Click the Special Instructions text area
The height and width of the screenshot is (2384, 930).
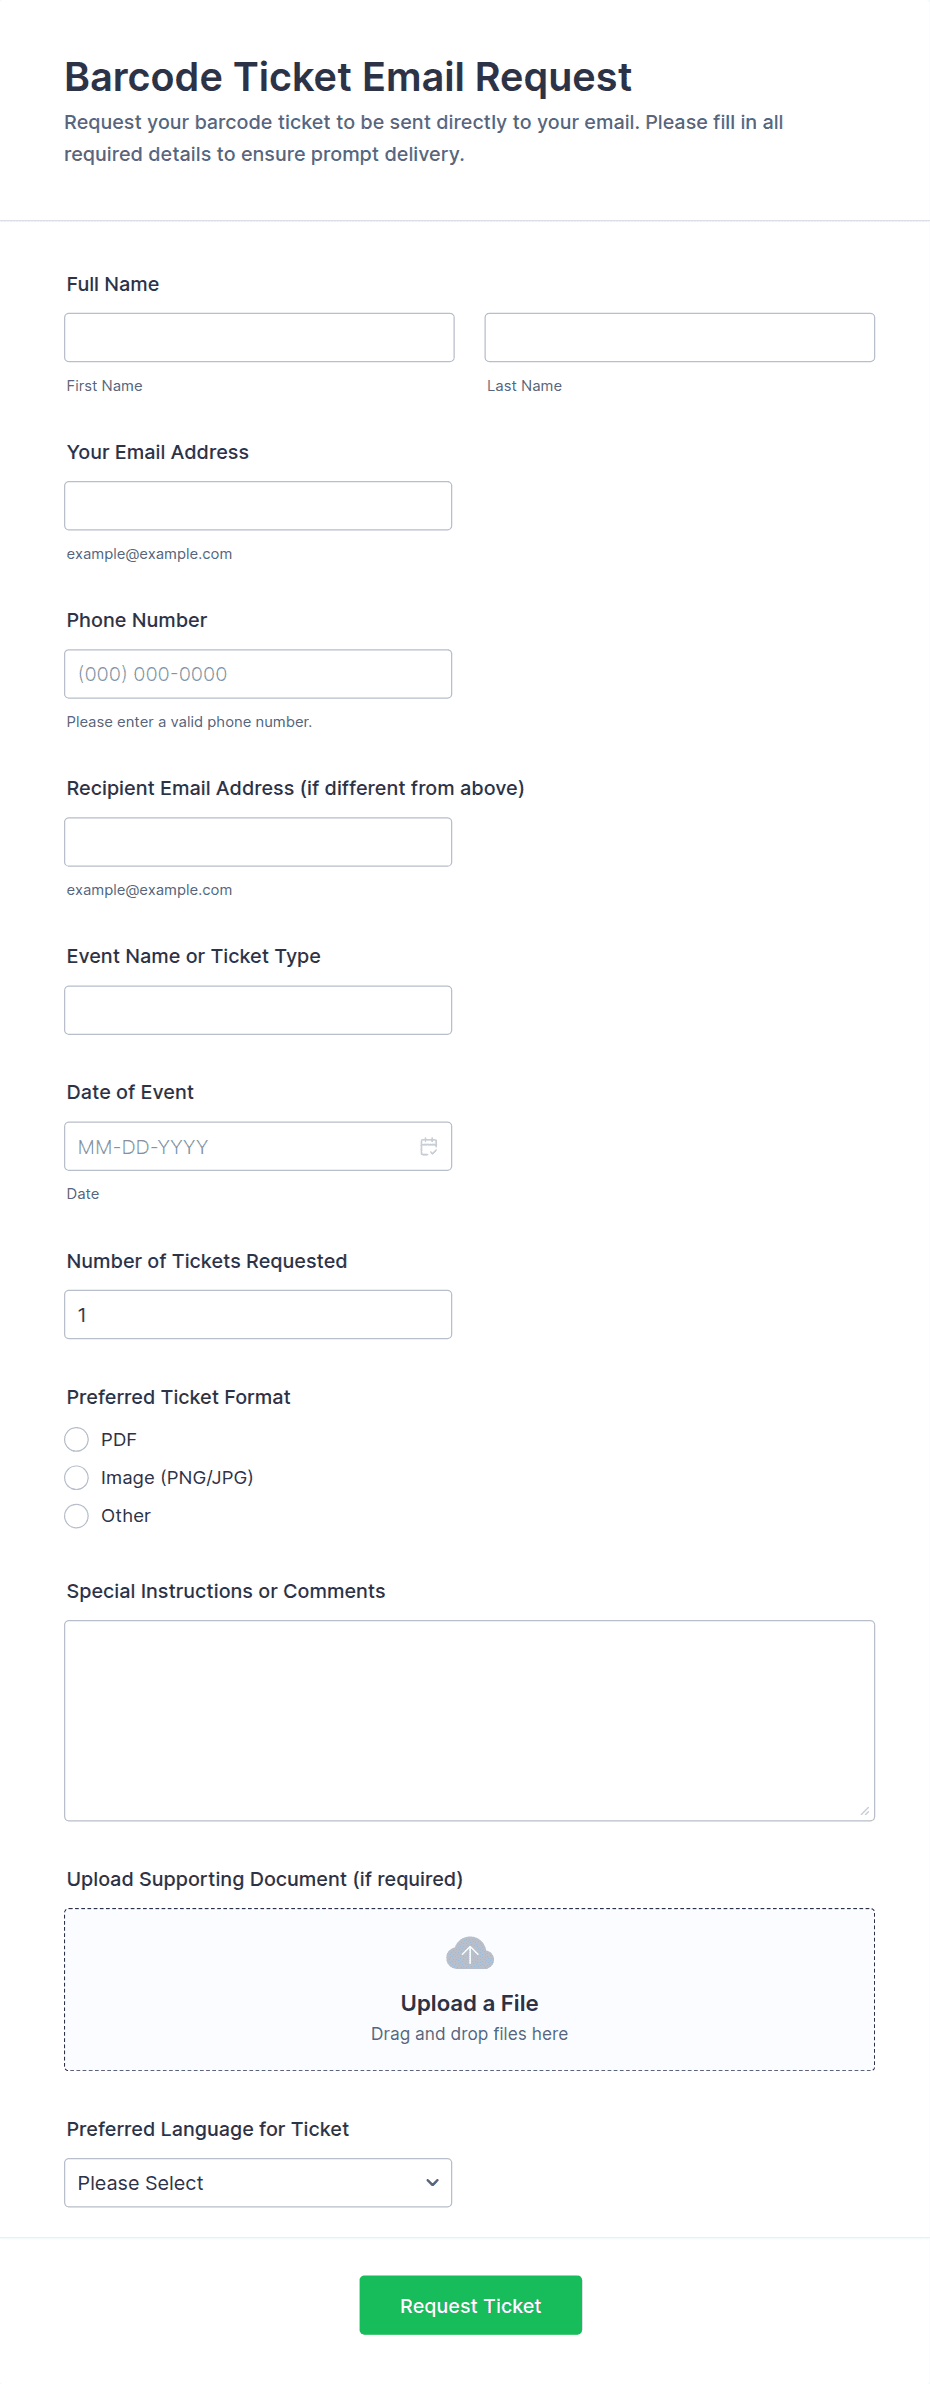[x=469, y=1719]
